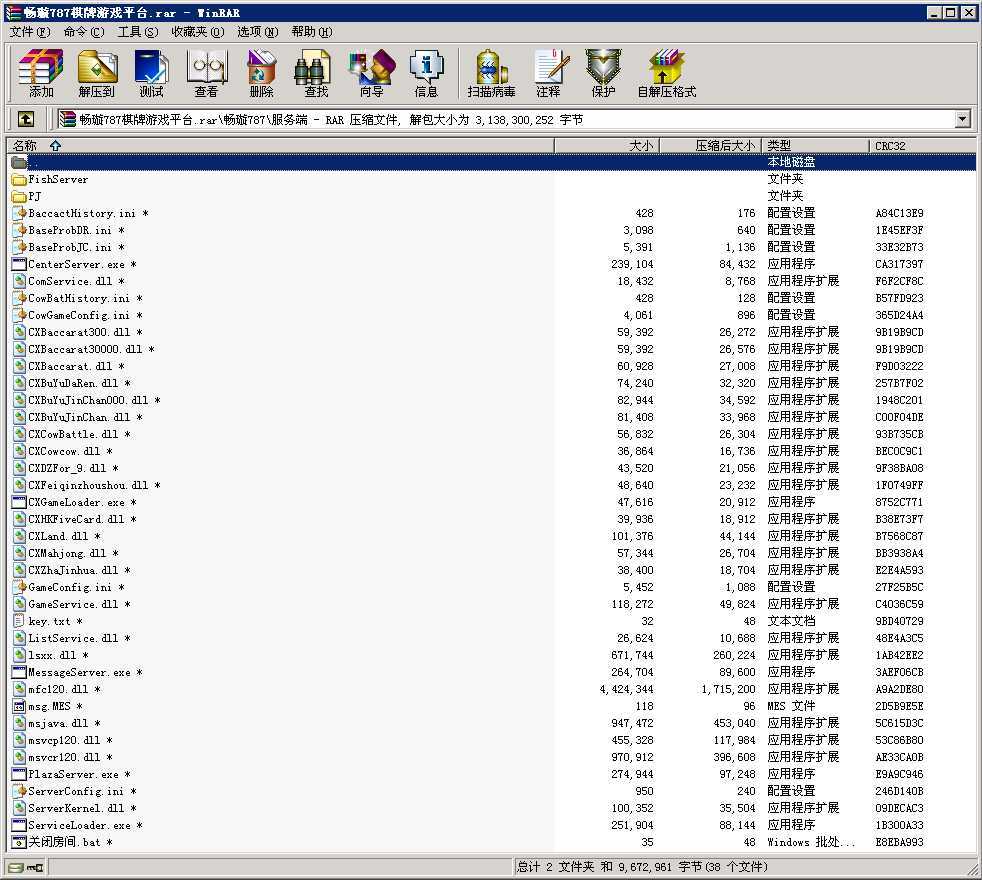Click the up-one-level folder button
This screenshot has width=982, height=880.
[x=26, y=119]
